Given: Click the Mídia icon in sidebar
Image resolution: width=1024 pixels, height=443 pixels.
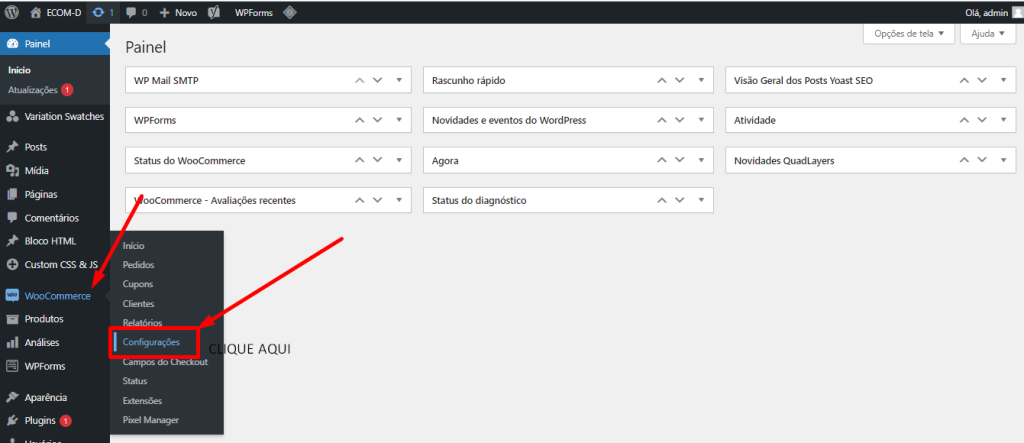Looking at the screenshot, I should [12, 171].
